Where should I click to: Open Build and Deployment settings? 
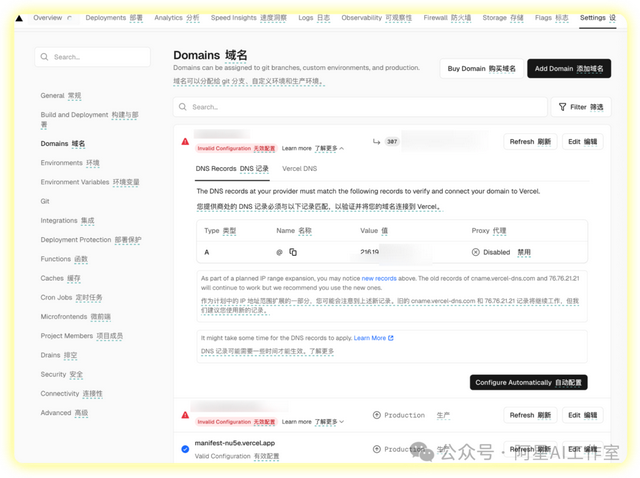coord(89,119)
